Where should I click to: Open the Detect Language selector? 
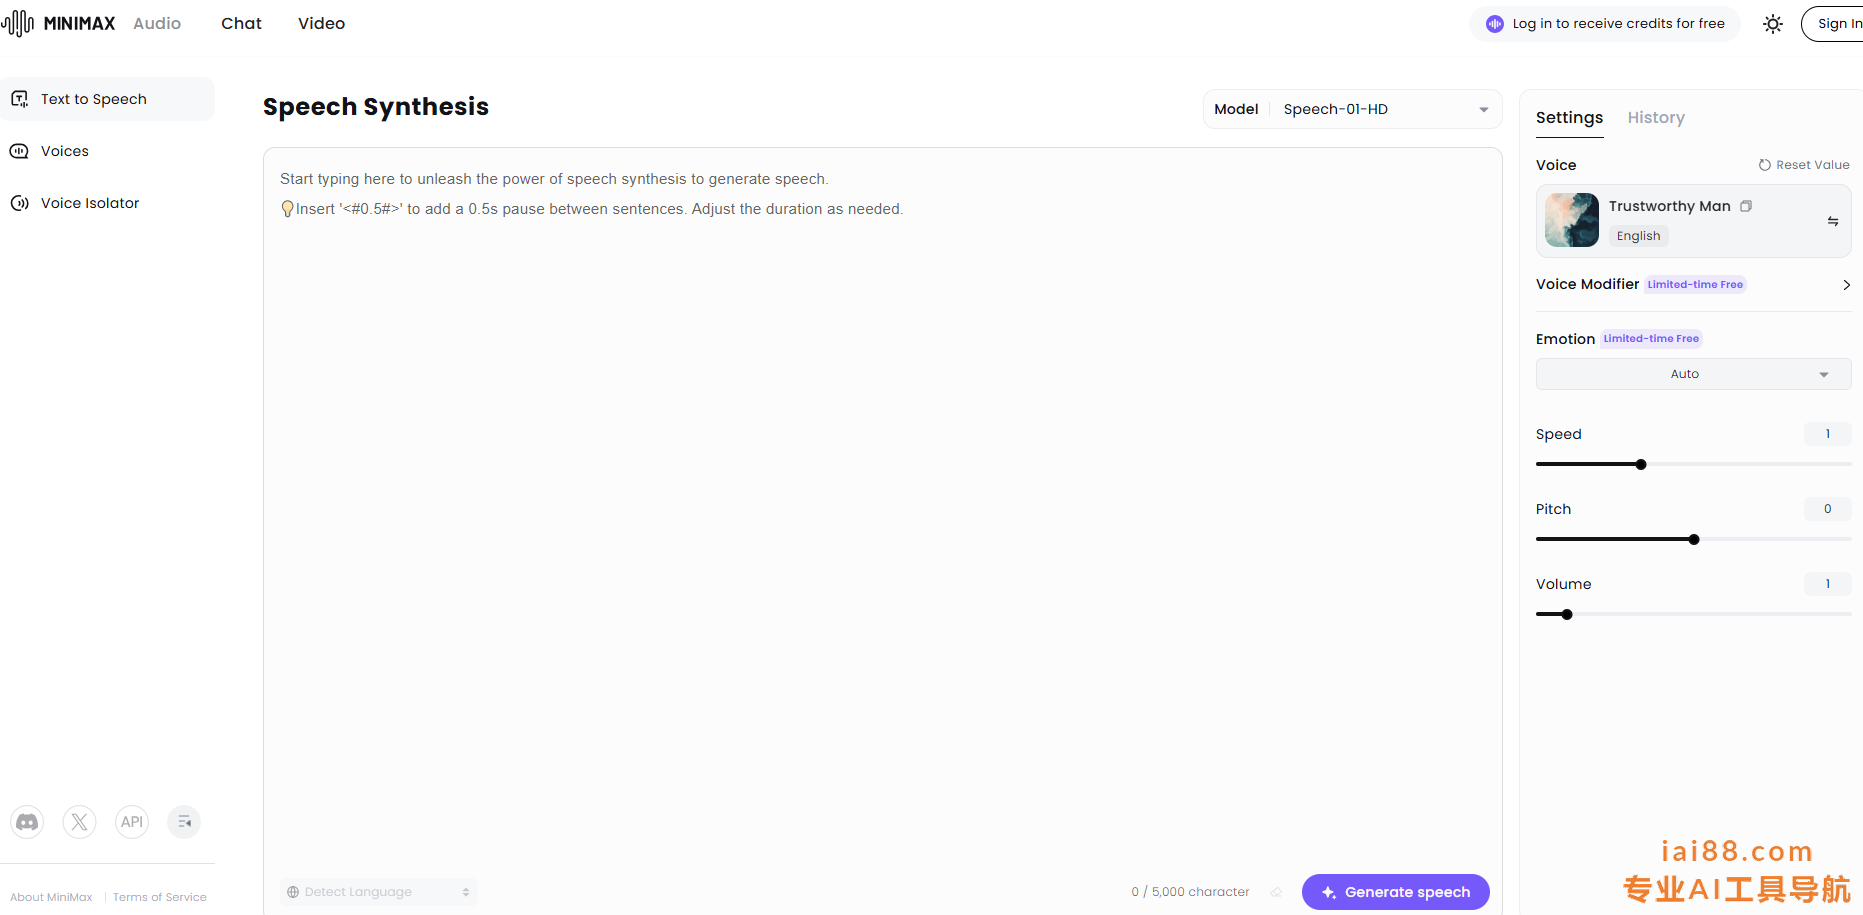coord(378,892)
